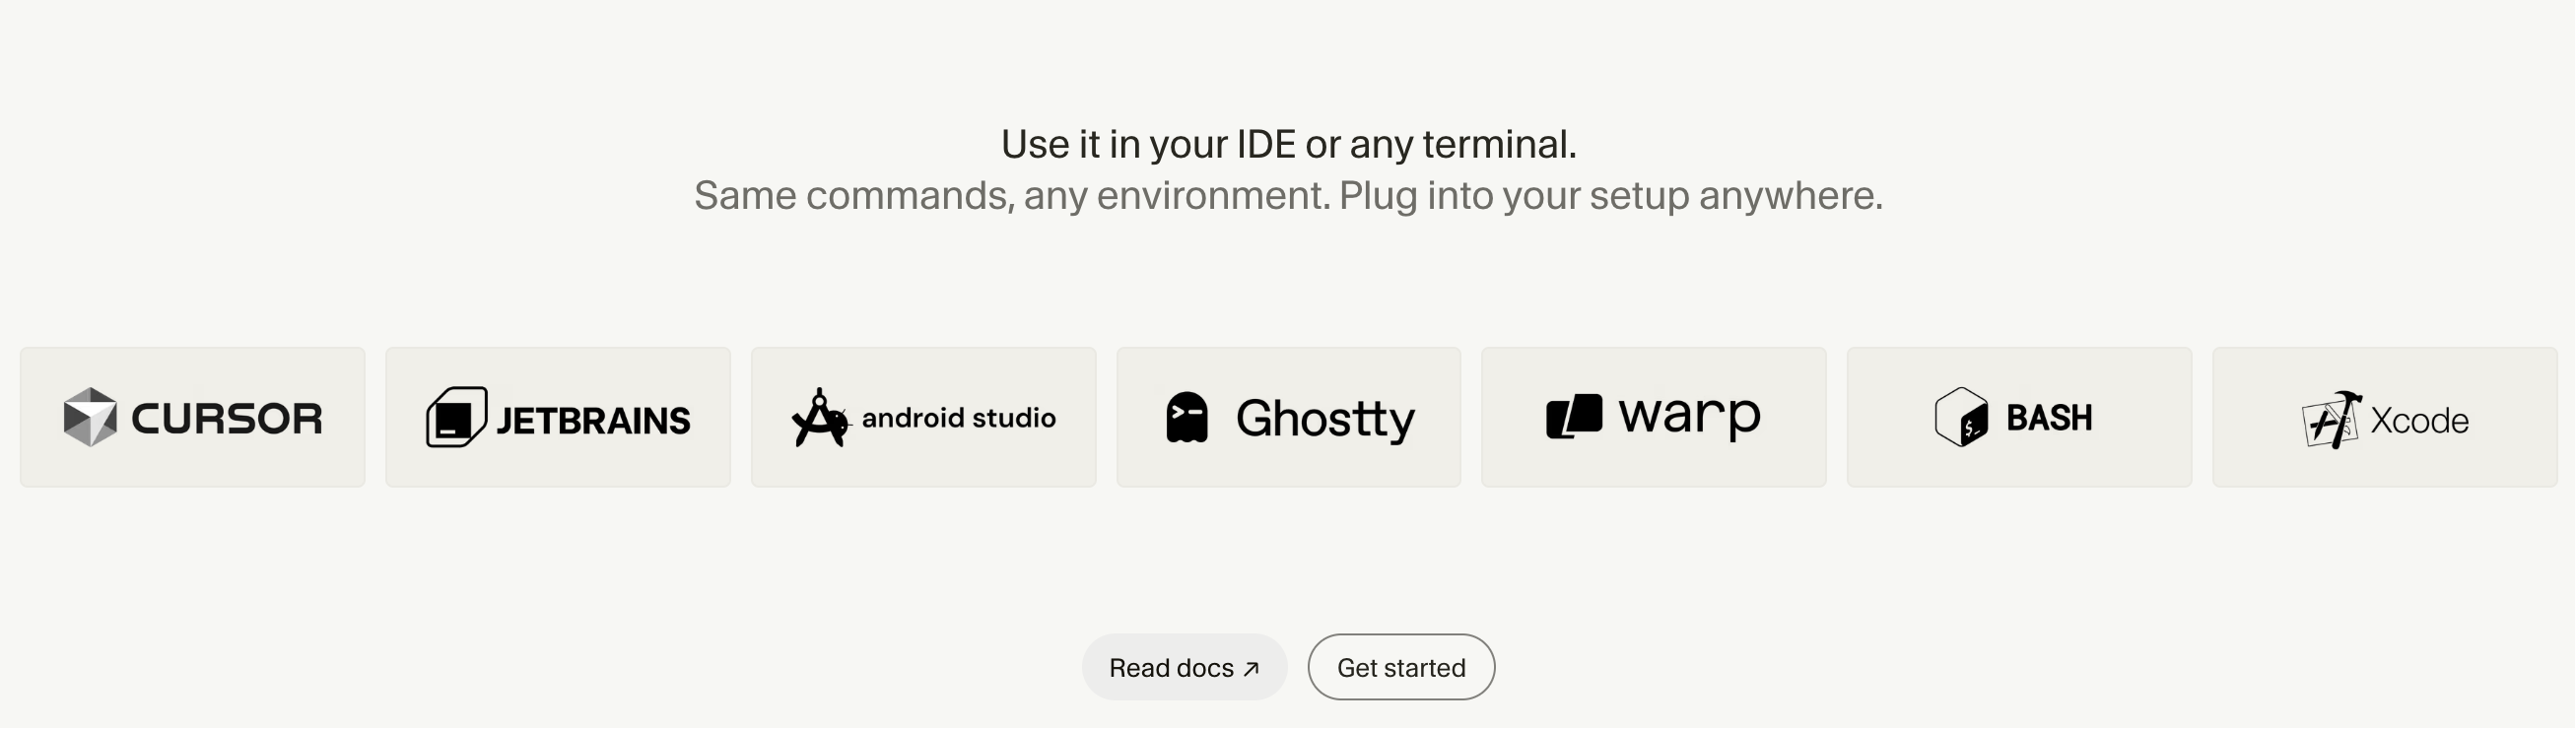Select the JETBRAINS wordmark text
The height and width of the screenshot is (729, 2576).
tap(593, 420)
